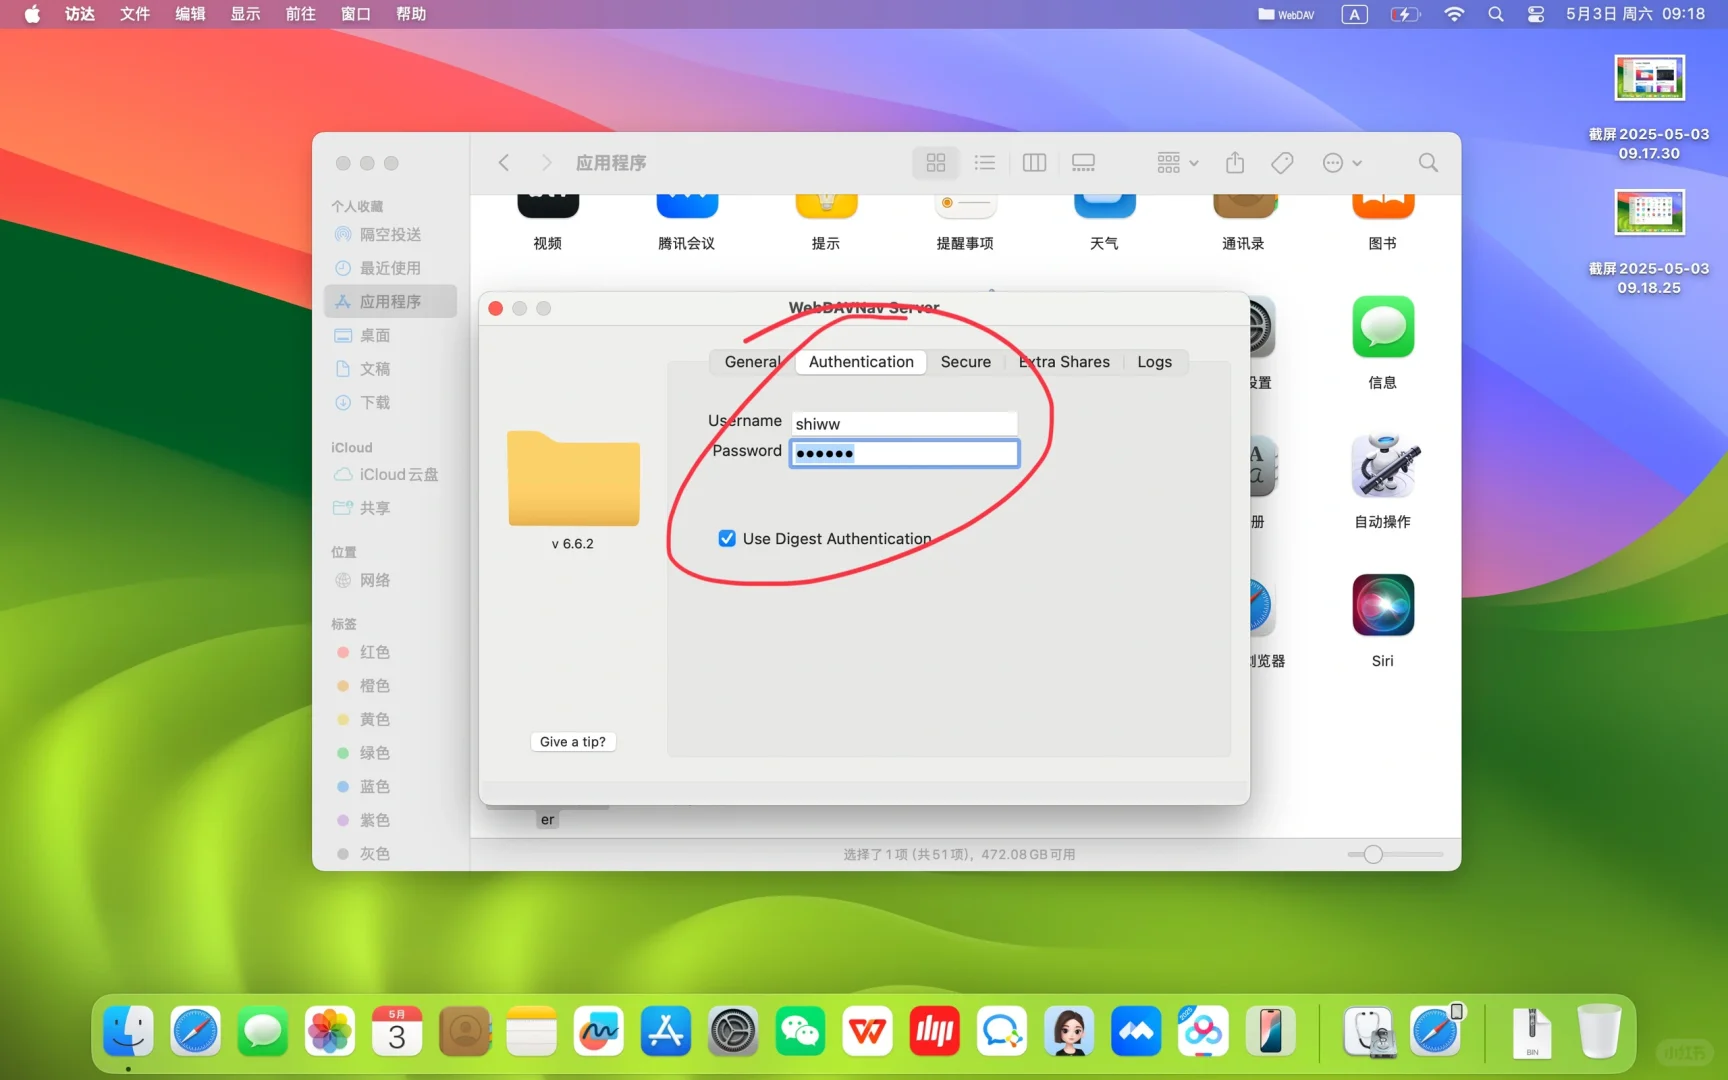Open the 文件 menu in menu bar
1728x1080 pixels.
click(x=134, y=14)
